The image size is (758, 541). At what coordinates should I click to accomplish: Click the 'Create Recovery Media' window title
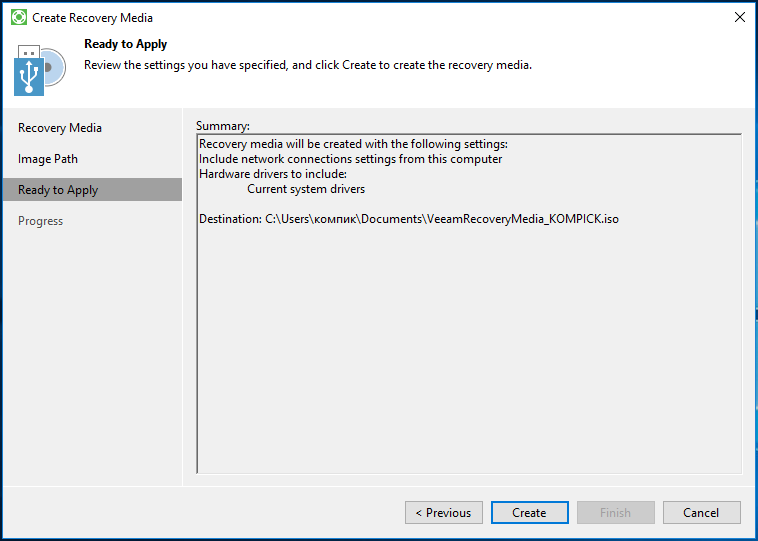pyautogui.click(x=92, y=18)
